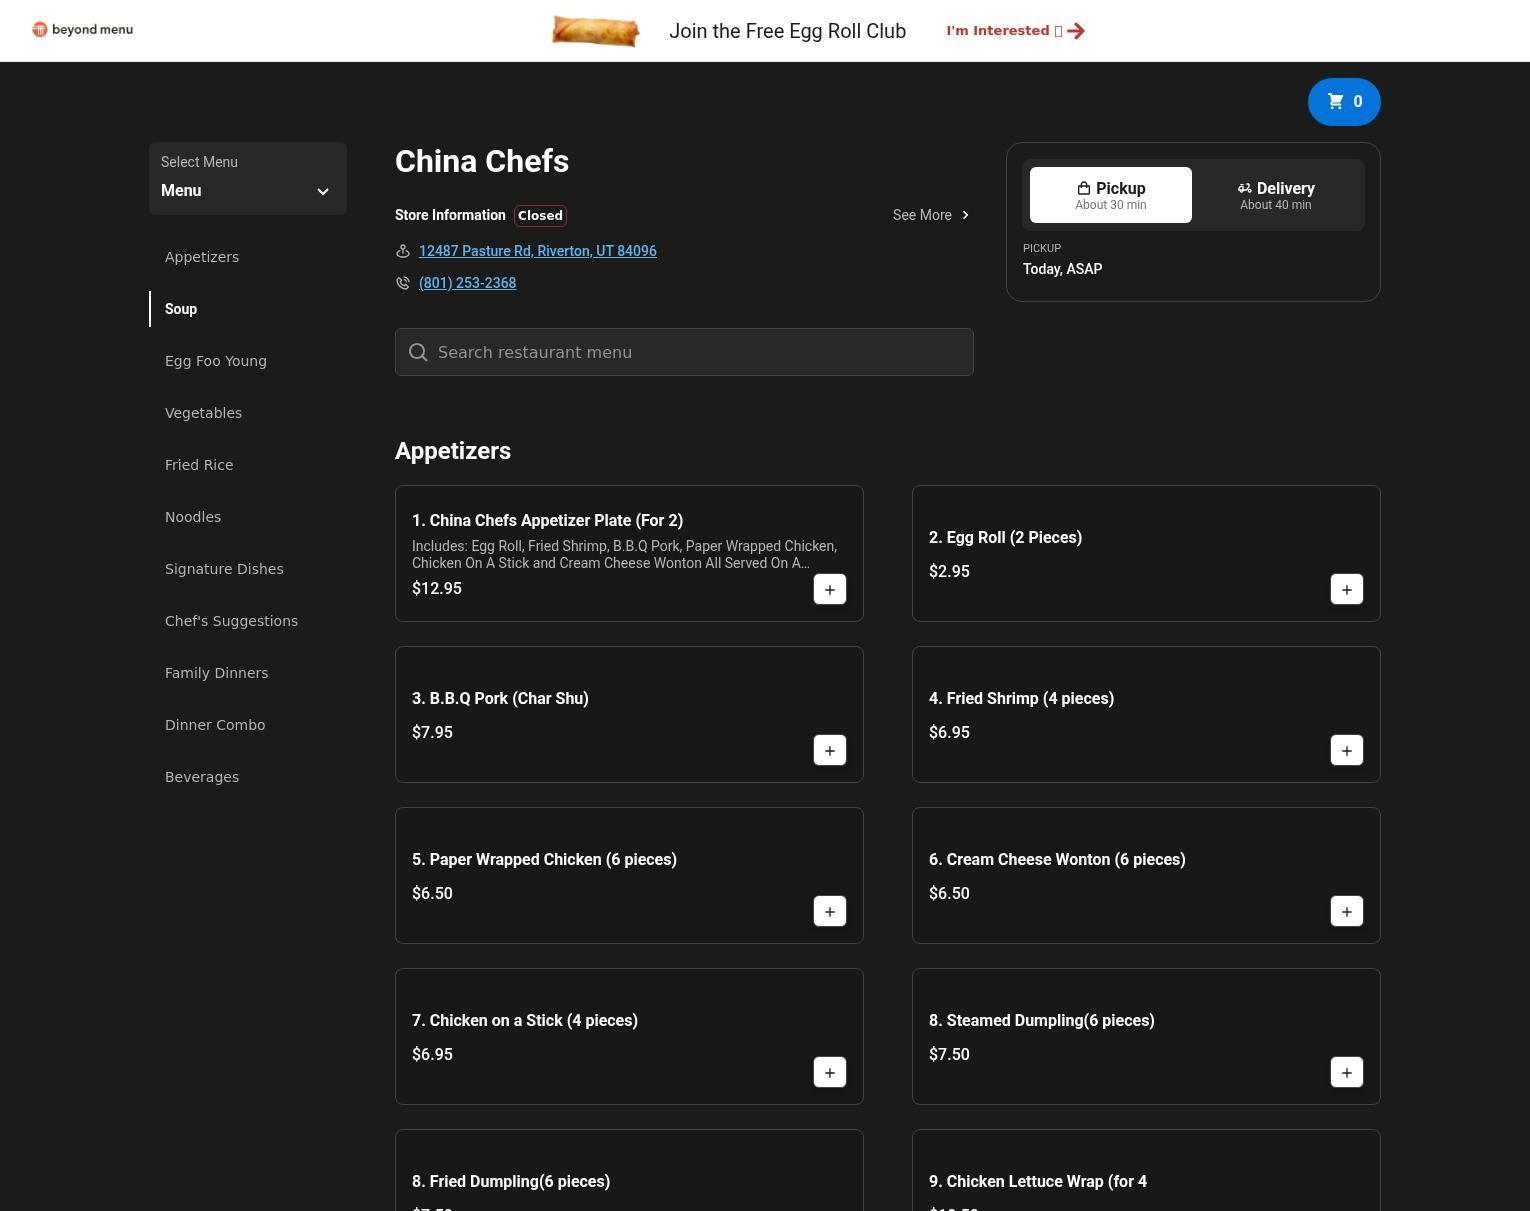The width and height of the screenshot is (1530, 1211).
Task: Change the pickup time Today, ASAP
Action: 1062,269
